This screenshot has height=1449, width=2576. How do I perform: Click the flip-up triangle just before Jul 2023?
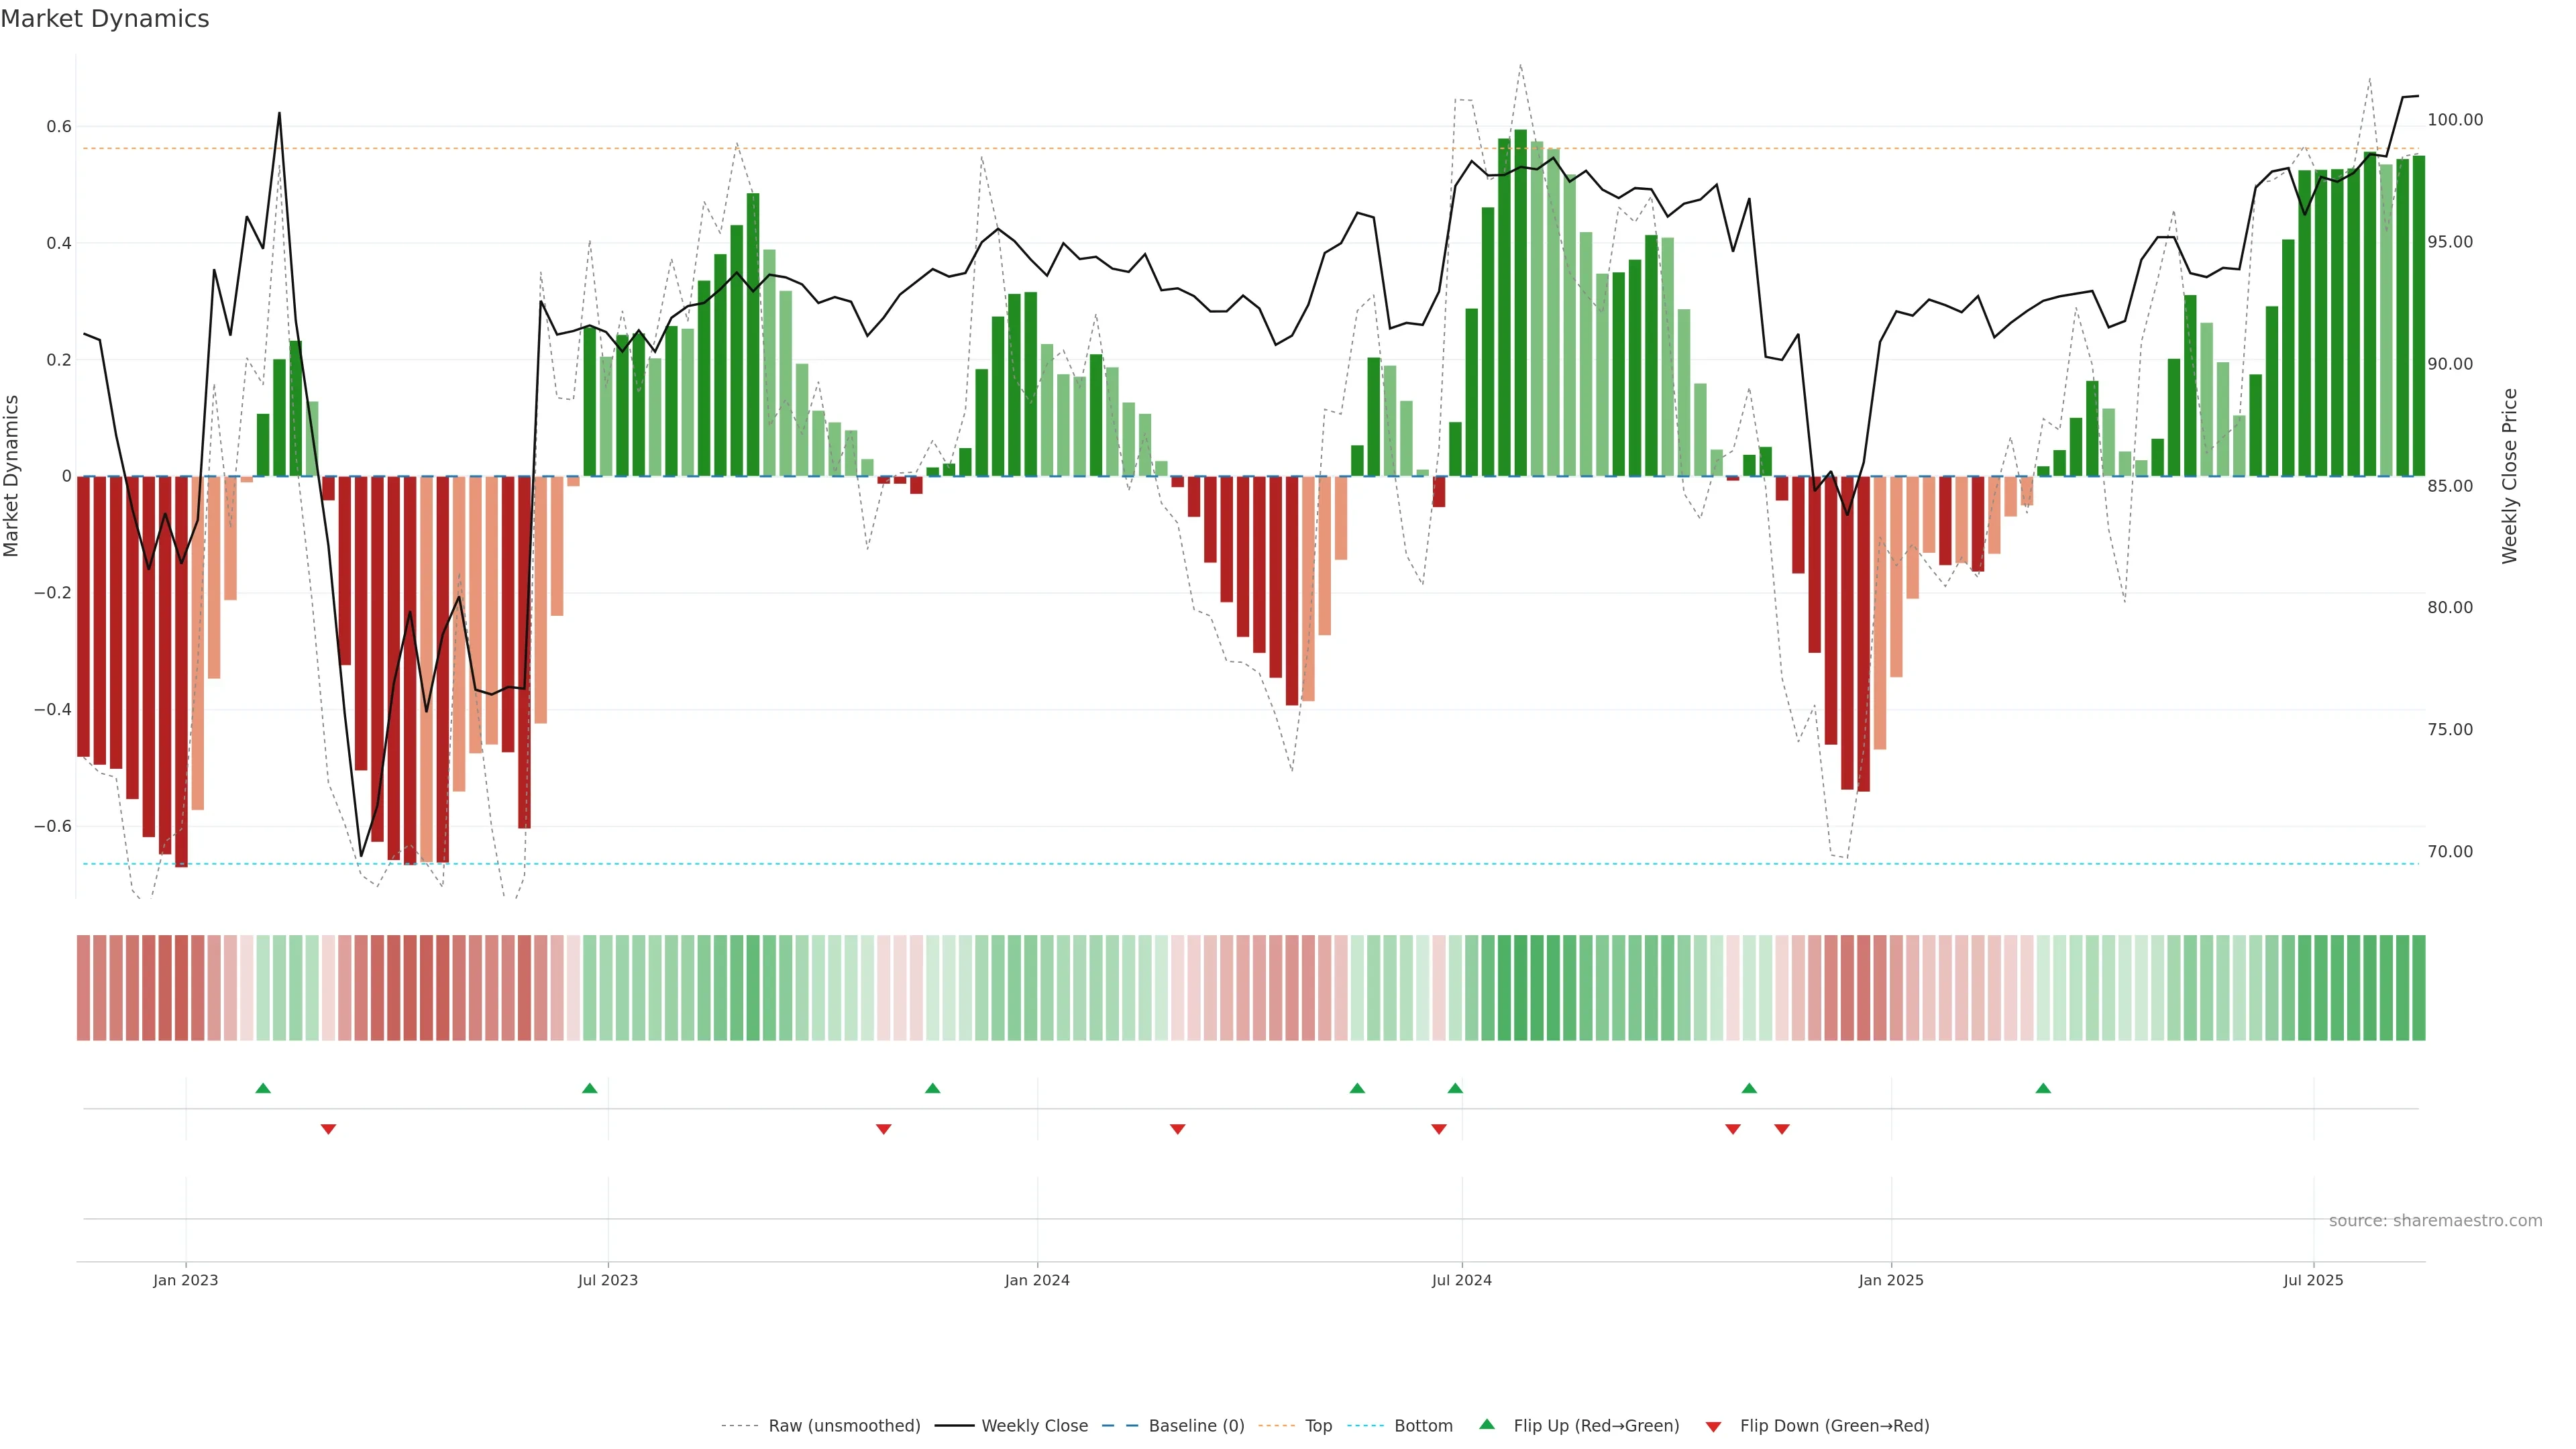click(590, 1088)
